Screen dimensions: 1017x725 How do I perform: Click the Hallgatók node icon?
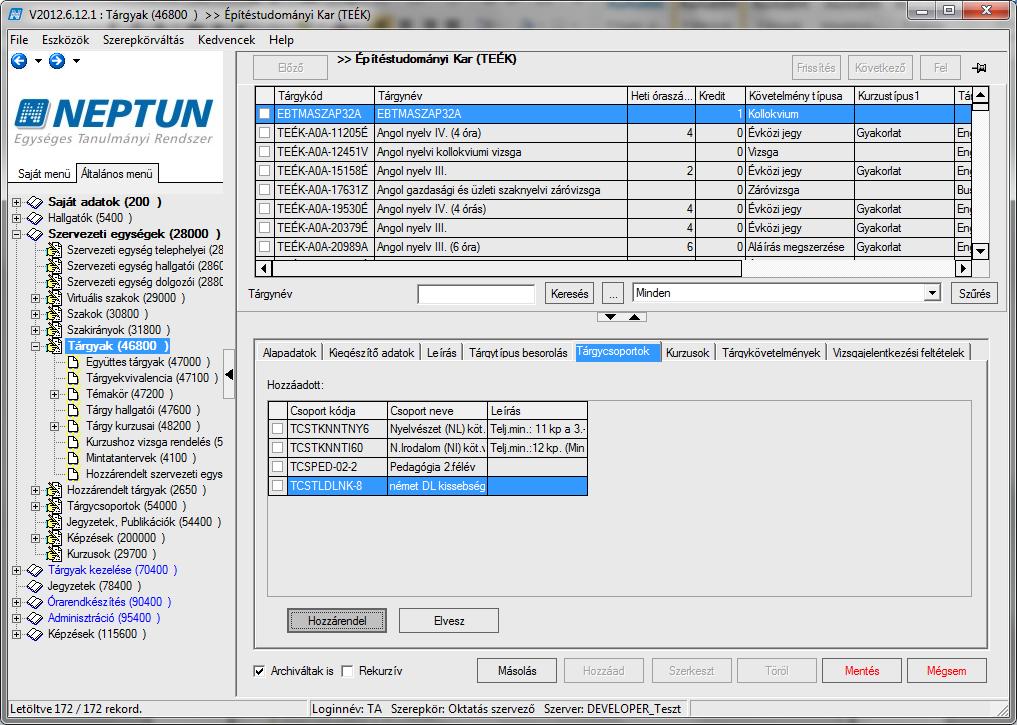(34, 218)
